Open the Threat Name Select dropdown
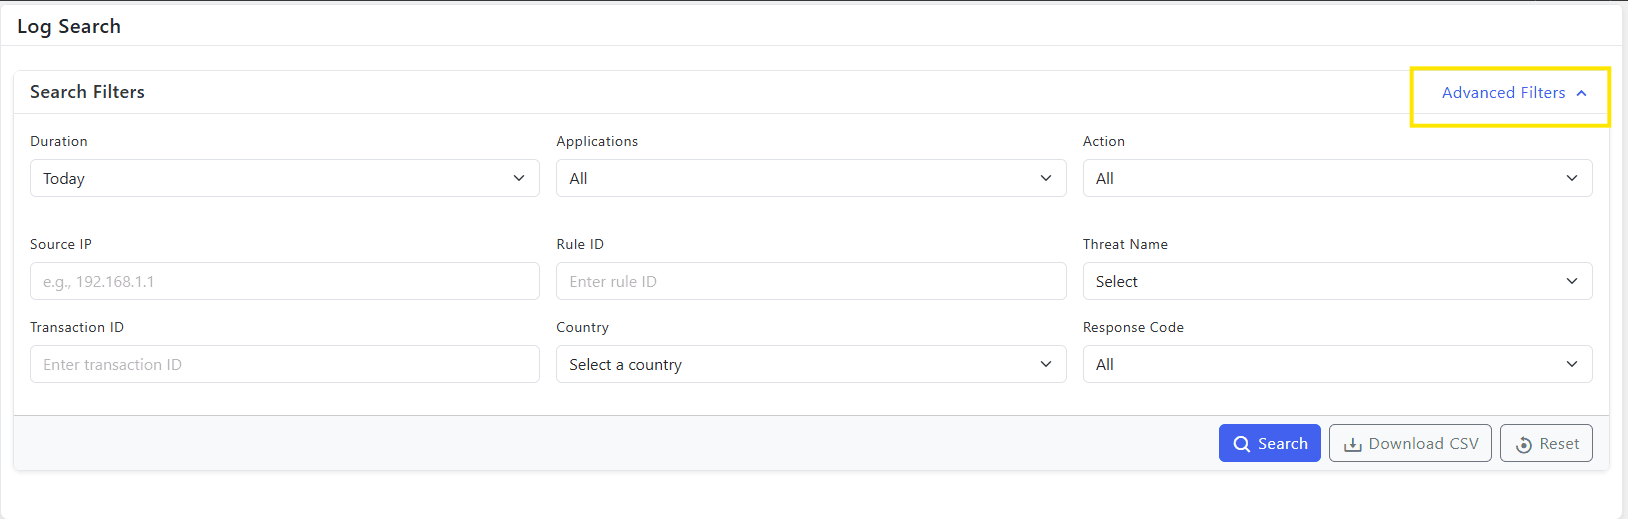 (1338, 281)
